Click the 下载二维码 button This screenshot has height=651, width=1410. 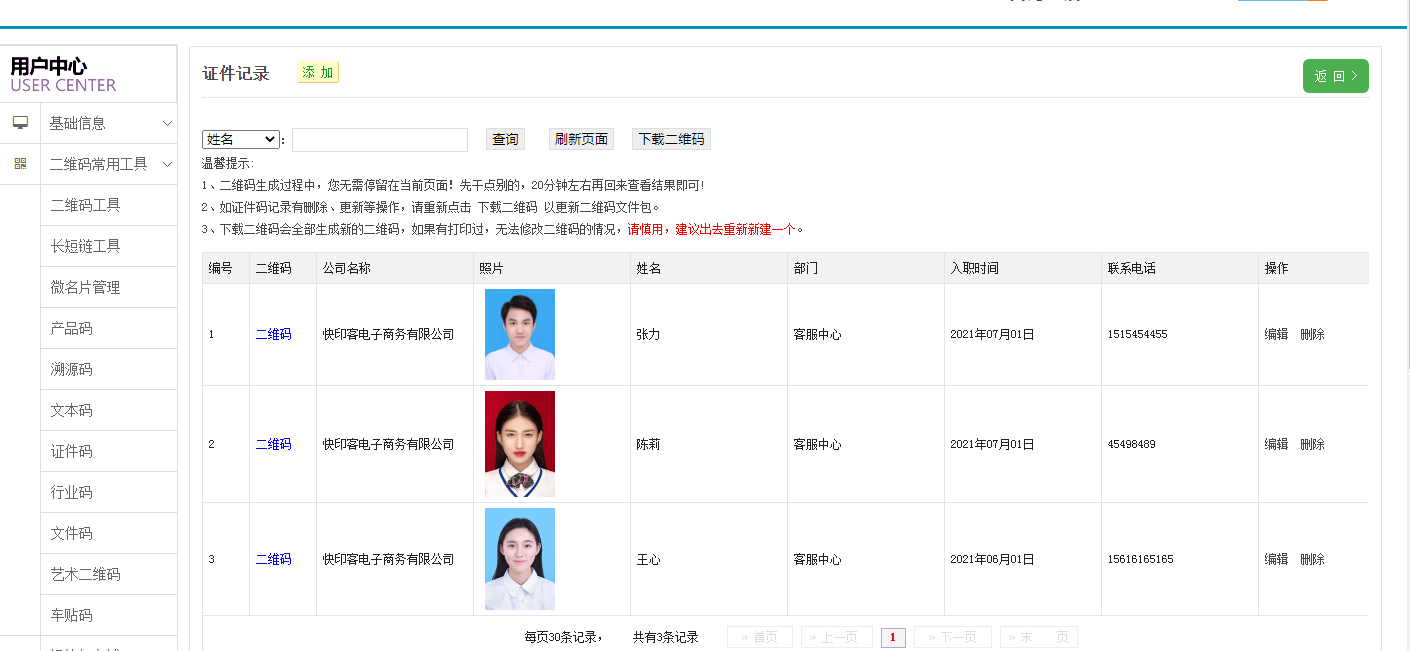(671, 139)
